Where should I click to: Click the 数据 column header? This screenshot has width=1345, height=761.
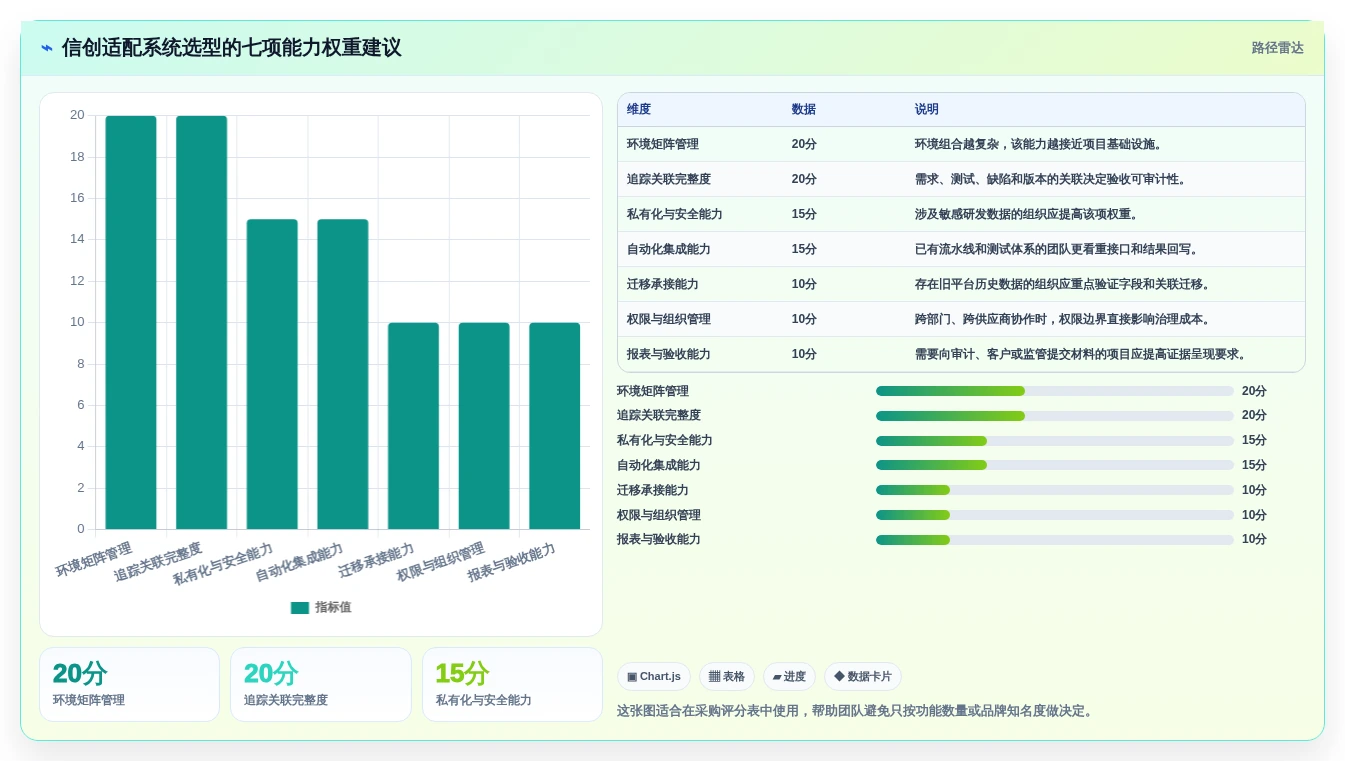pos(803,110)
